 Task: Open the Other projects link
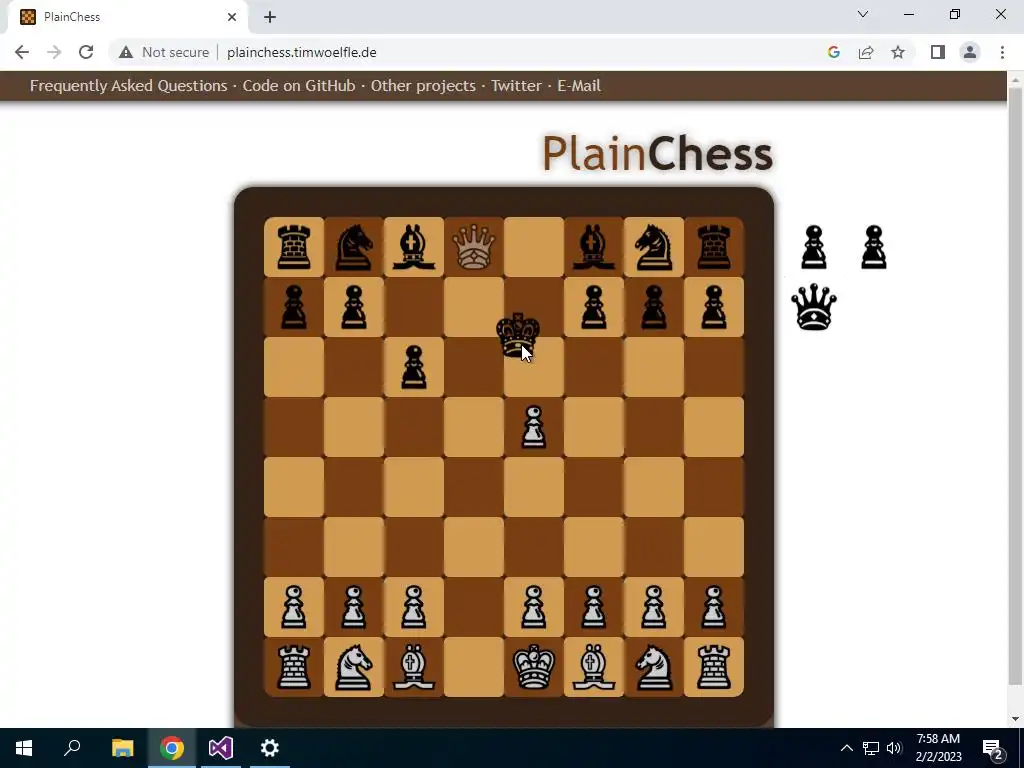click(423, 86)
